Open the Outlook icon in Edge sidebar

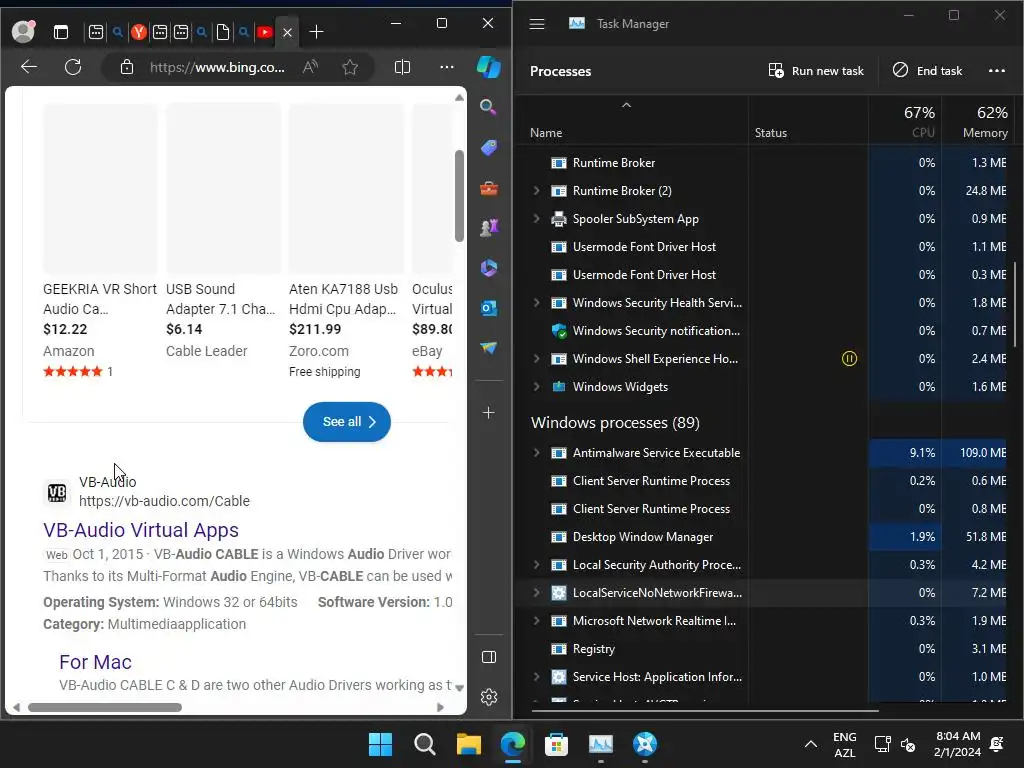pyautogui.click(x=488, y=308)
